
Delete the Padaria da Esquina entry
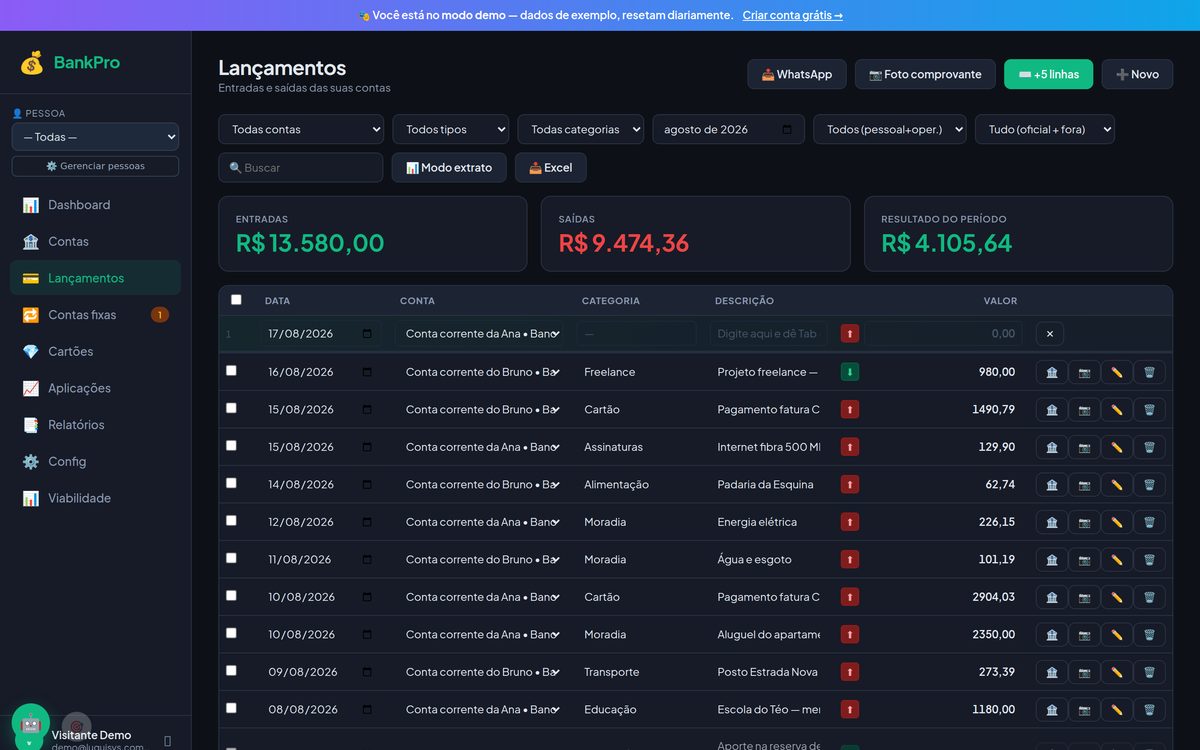[x=1149, y=485]
